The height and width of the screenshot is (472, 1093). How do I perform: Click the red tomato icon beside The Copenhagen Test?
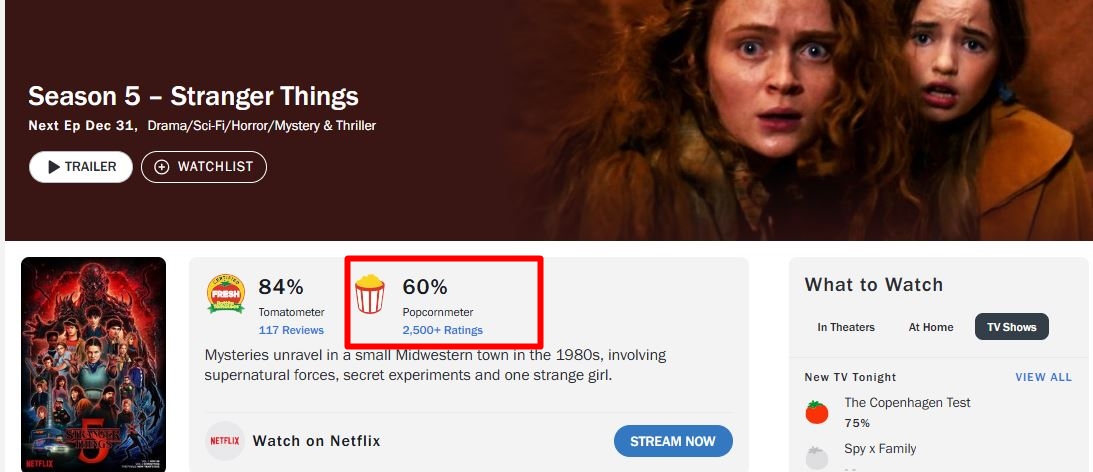tap(818, 412)
